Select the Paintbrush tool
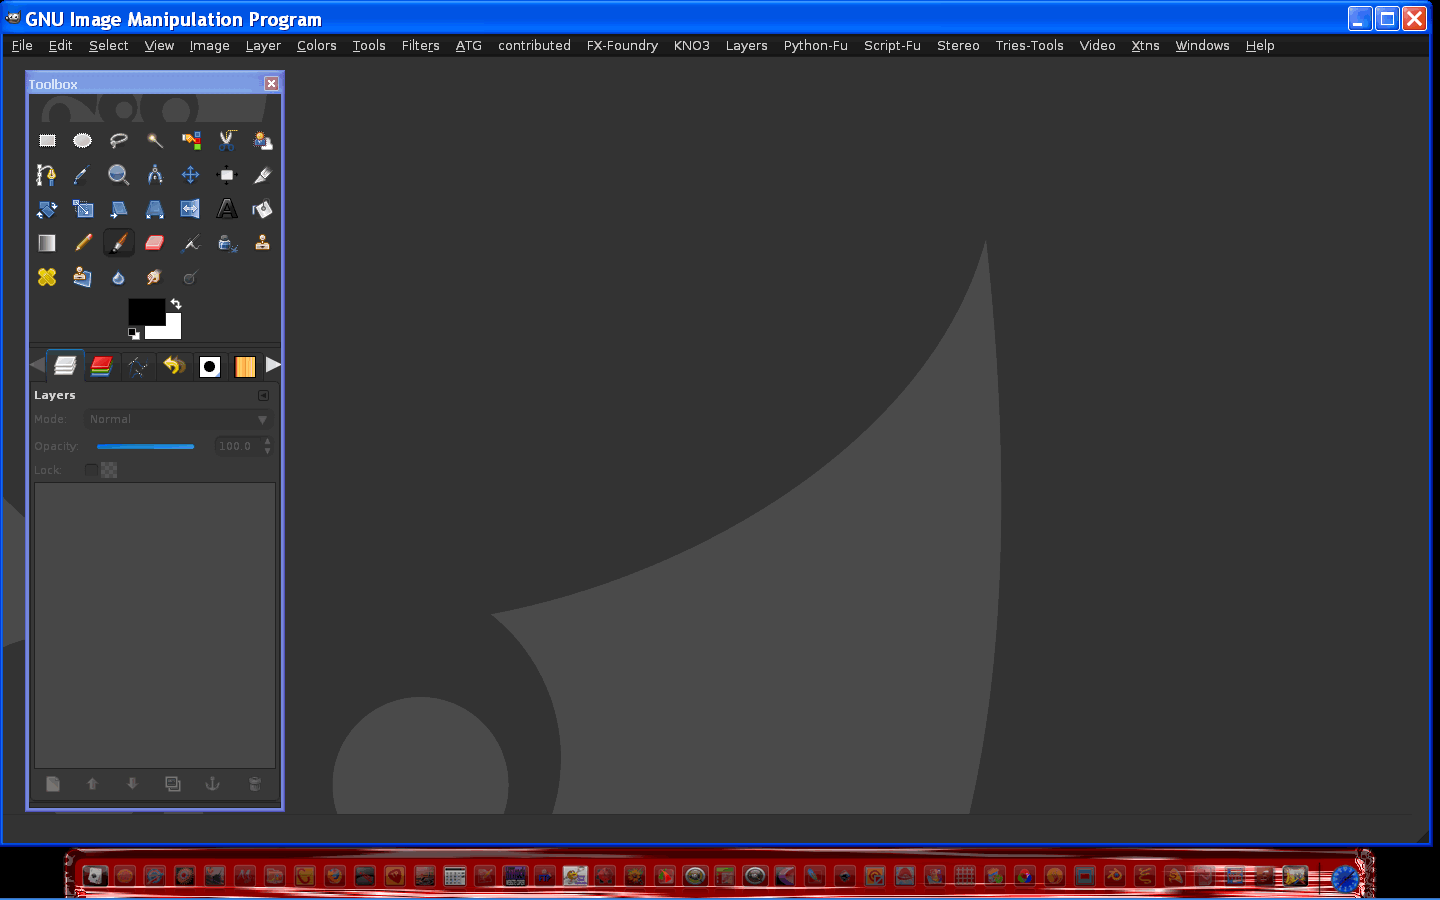Viewport: 1440px width, 900px height. click(x=119, y=243)
